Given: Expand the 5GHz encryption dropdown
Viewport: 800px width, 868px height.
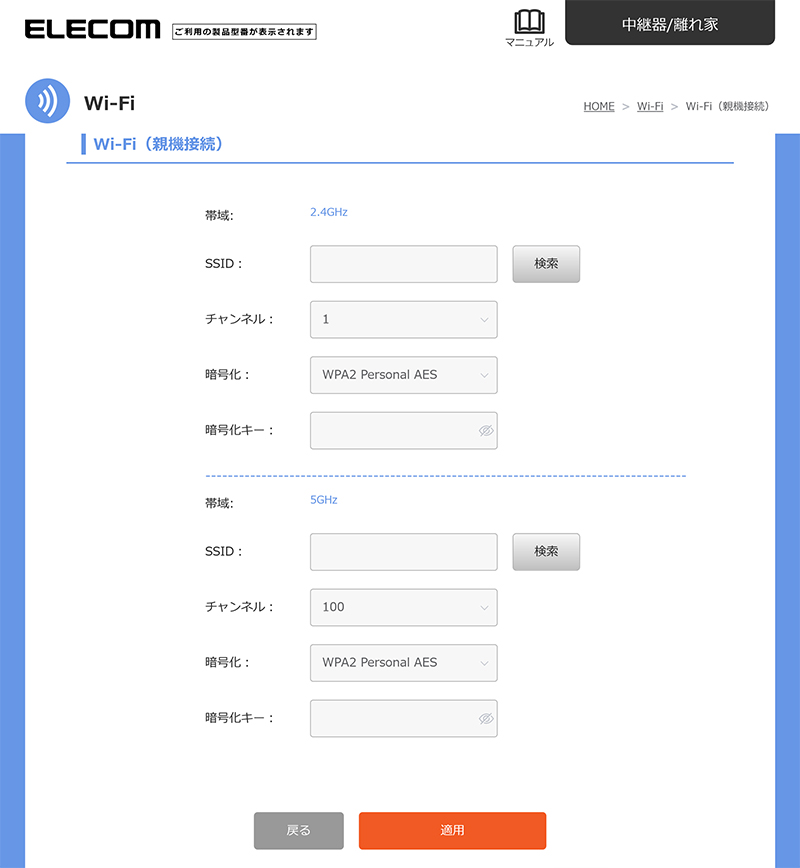Looking at the screenshot, I should (403, 663).
